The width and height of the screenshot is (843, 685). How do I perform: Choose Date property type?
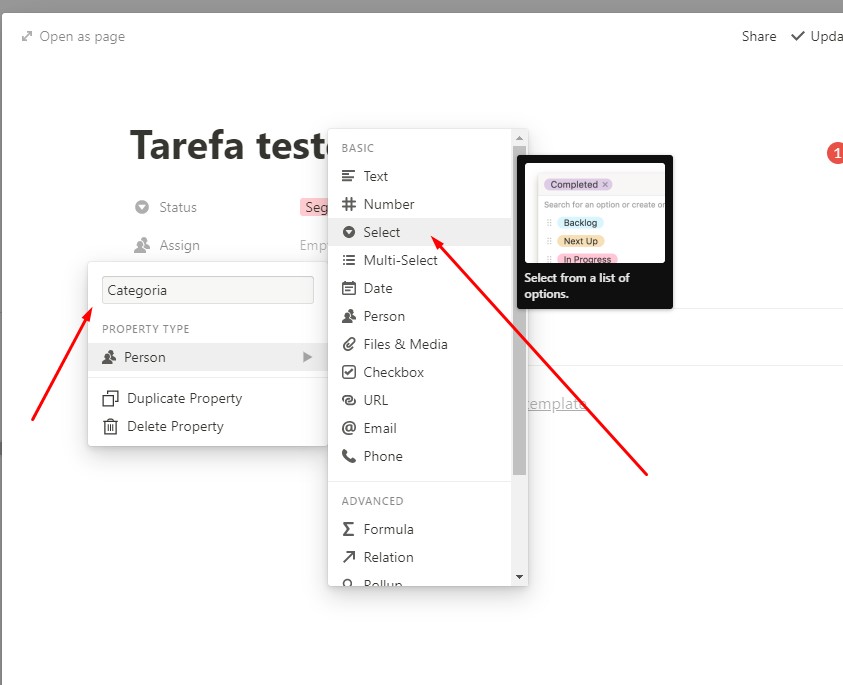(x=420, y=288)
